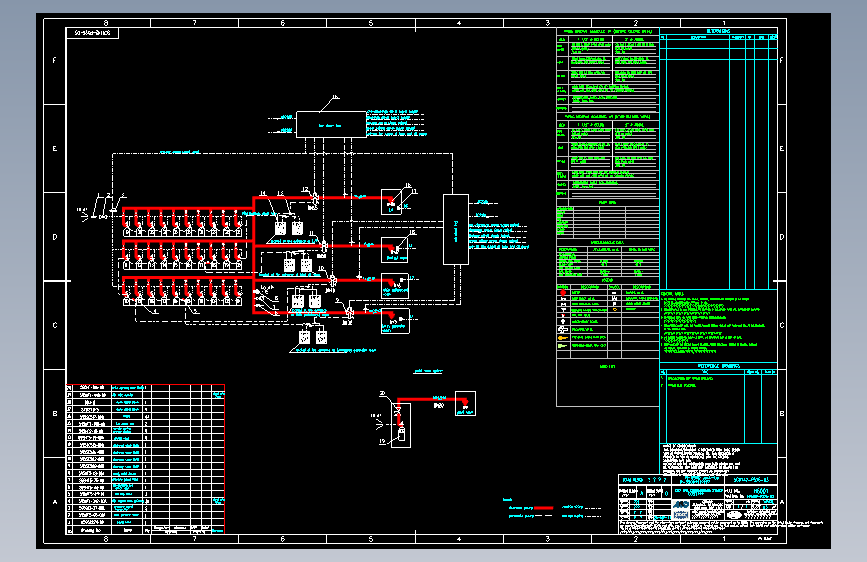Select the valve symbol beside callout 11
Screen dimensions: 867x562
pyautogui.click(x=324, y=246)
